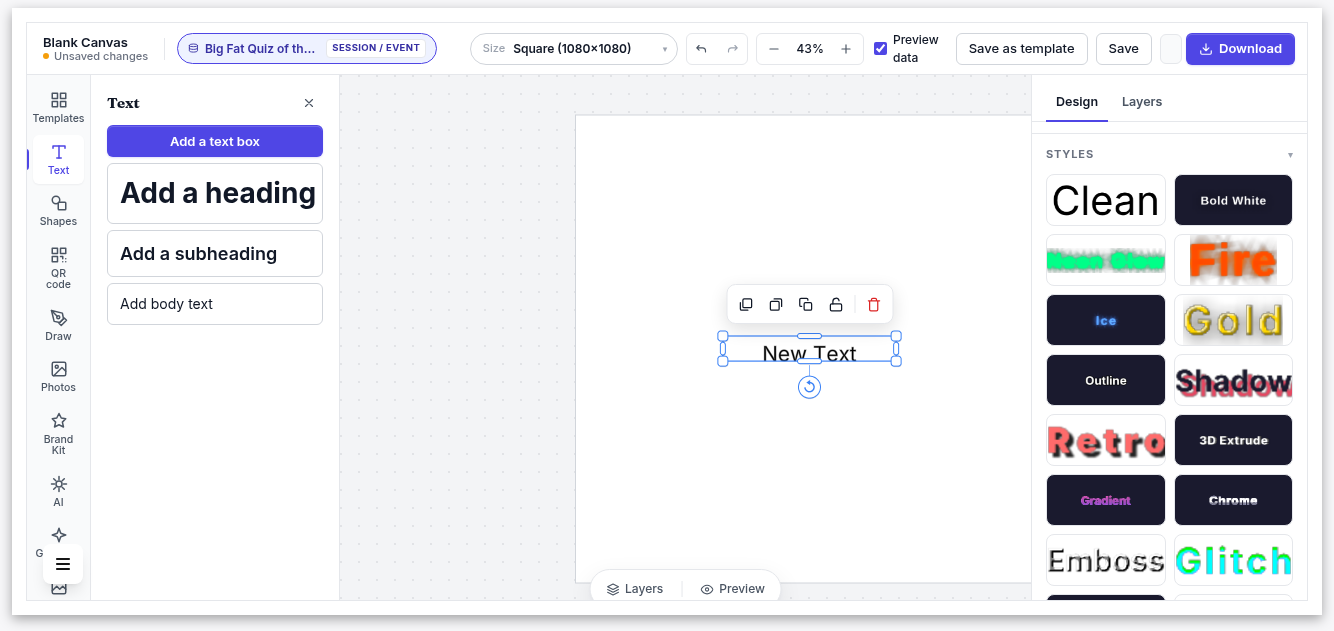
Task: Apply the Bold White text style
Action: click(1233, 200)
